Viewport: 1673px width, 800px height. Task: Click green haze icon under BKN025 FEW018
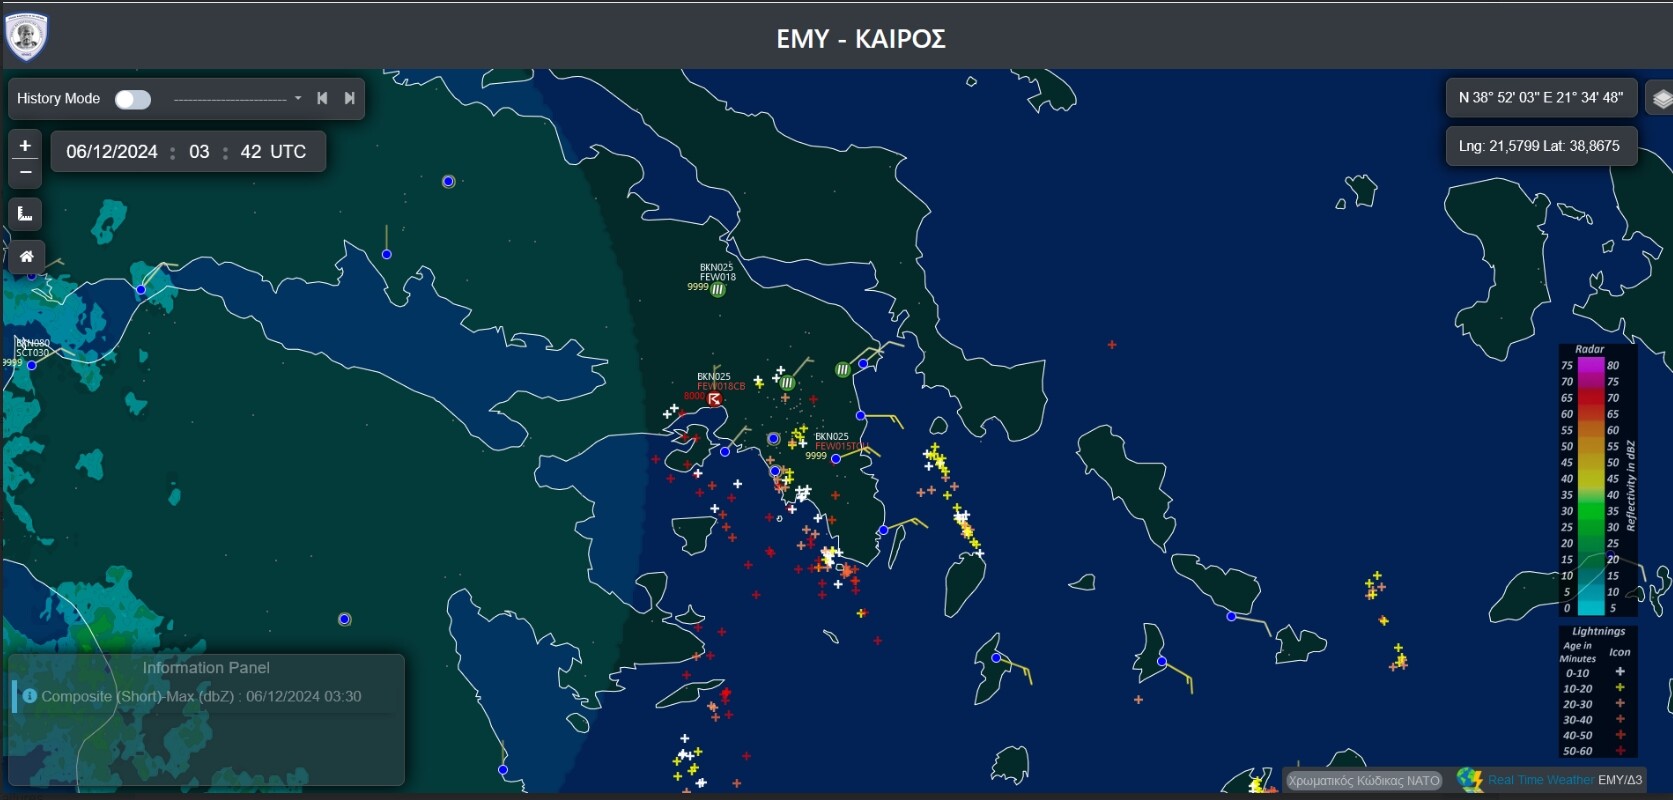(718, 290)
